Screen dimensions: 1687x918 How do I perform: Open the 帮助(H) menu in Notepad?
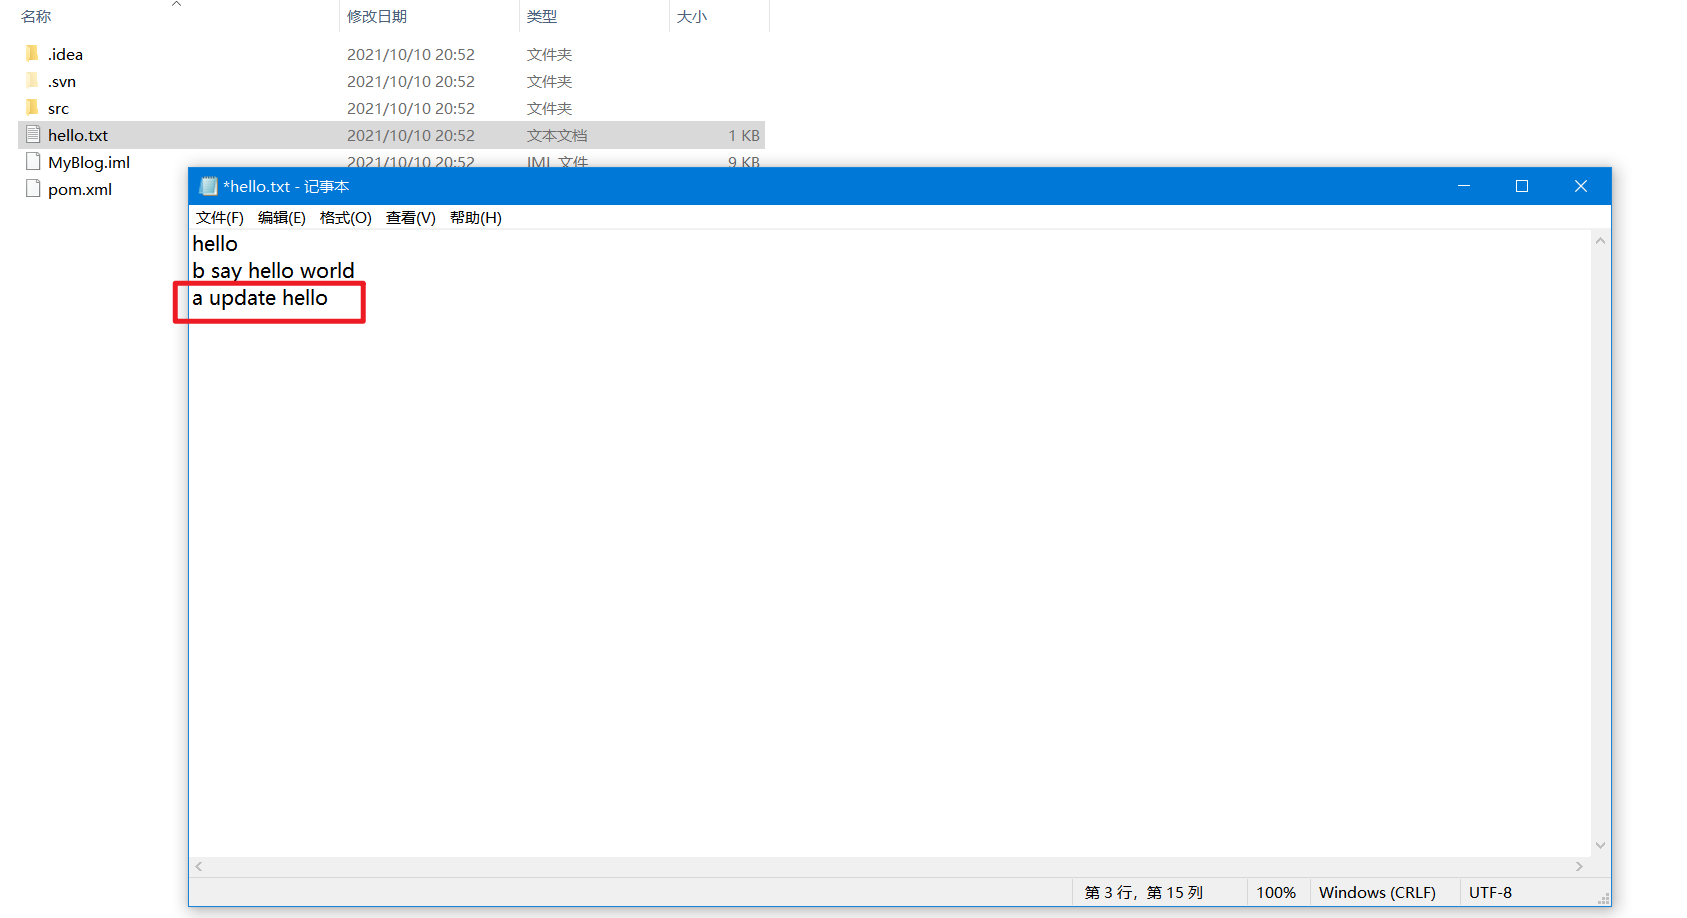tap(476, 218)
